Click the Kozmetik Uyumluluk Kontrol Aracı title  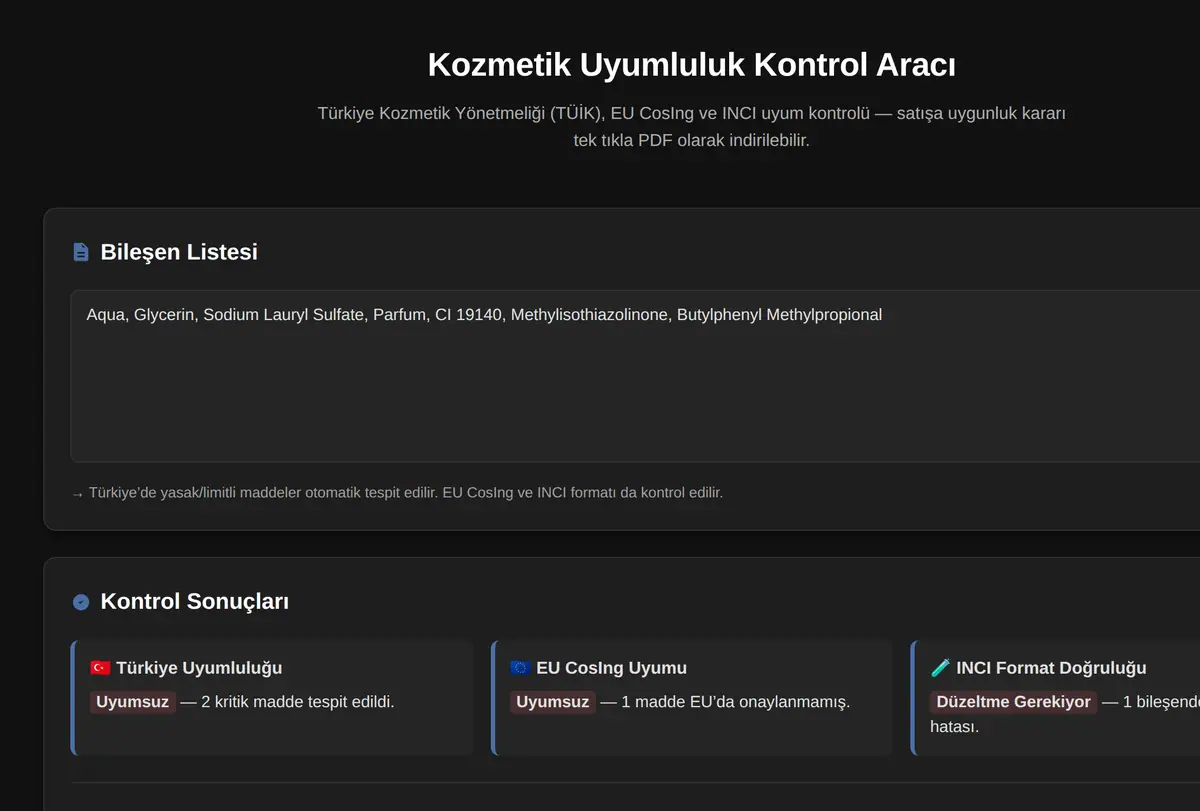691,65
